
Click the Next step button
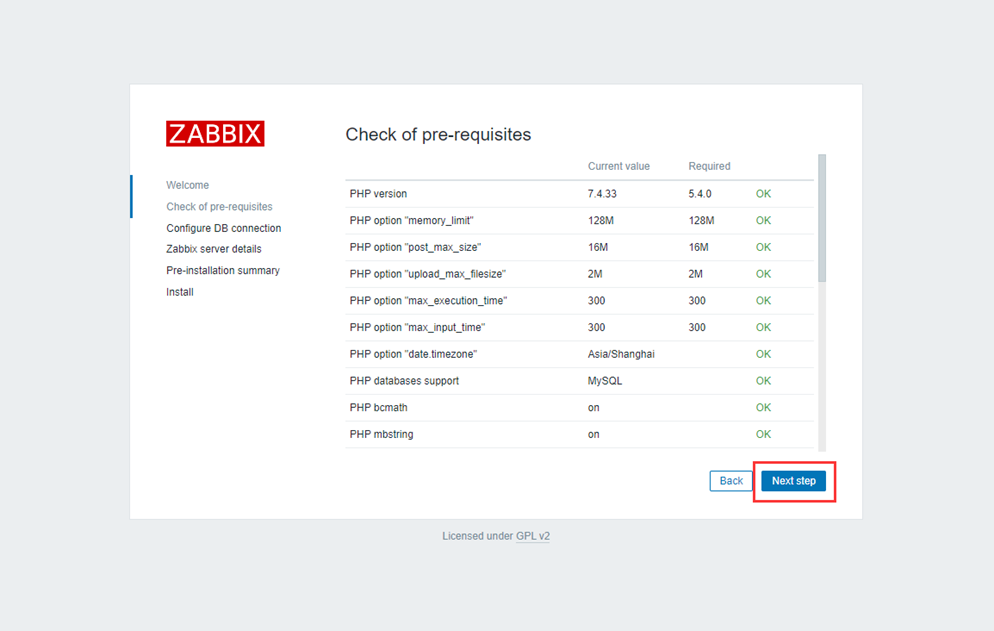pyautogui.click(x=794, y=481)
